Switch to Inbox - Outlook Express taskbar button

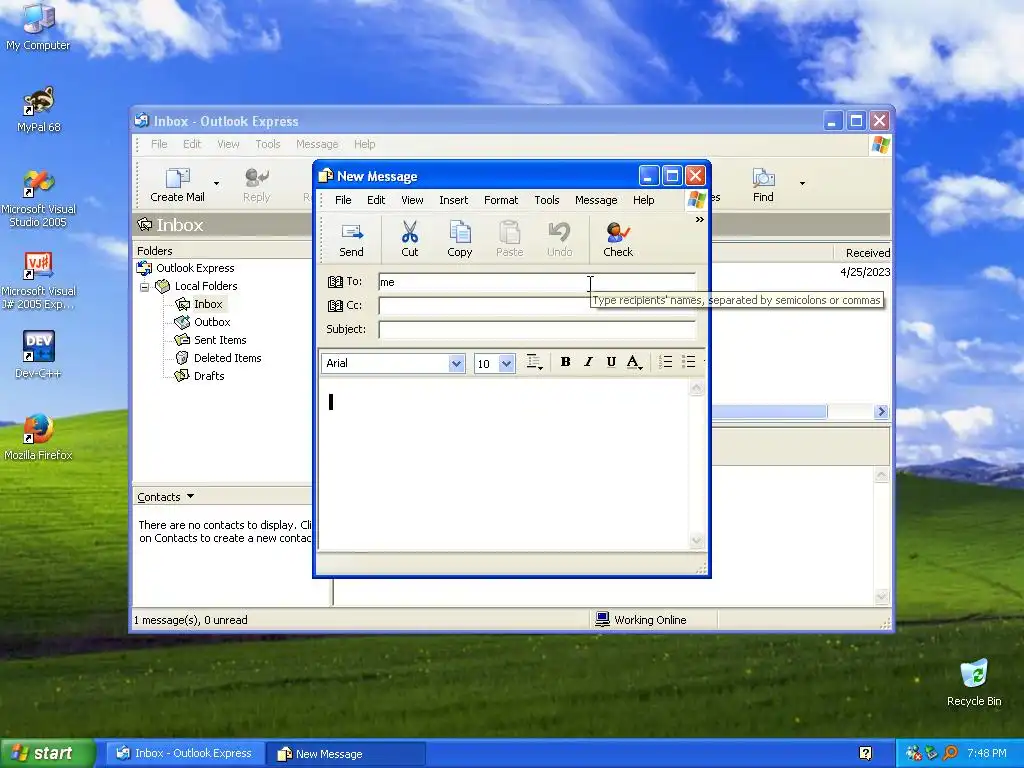[x=185, y=753]
